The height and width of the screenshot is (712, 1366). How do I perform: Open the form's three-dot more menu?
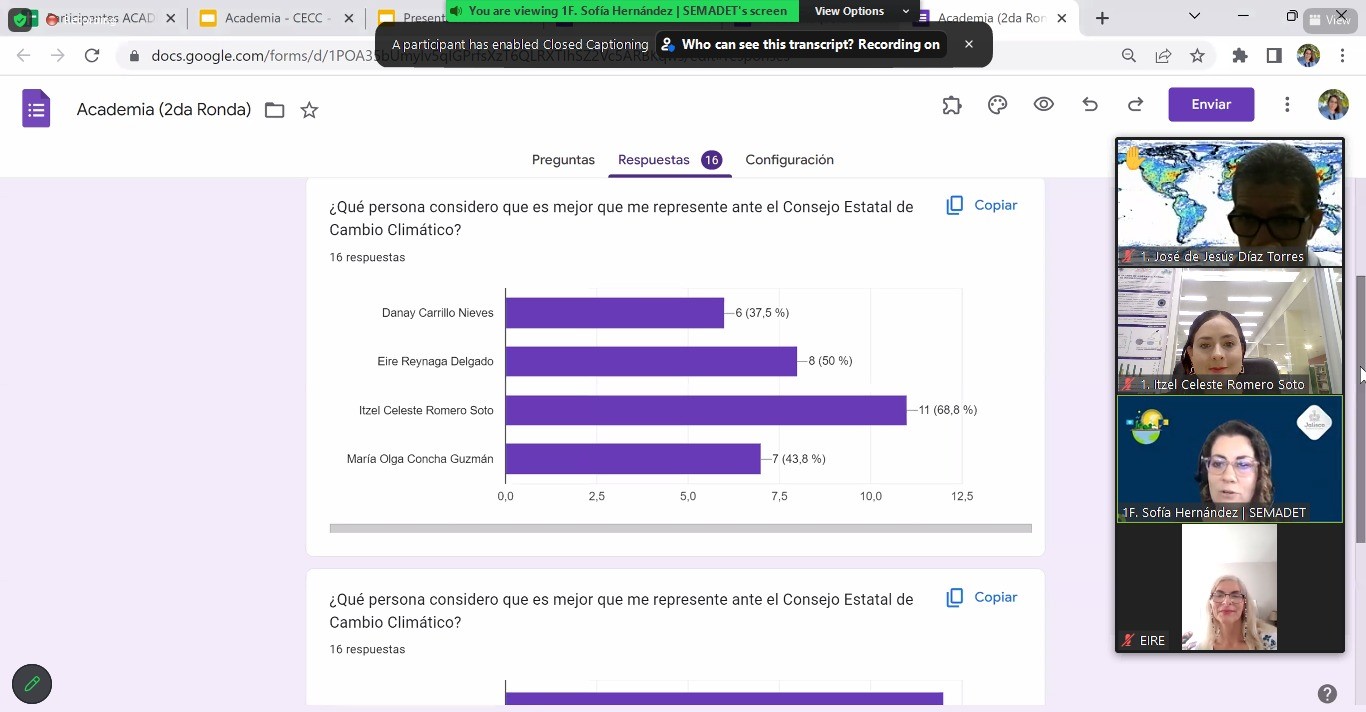(1287, 105)
